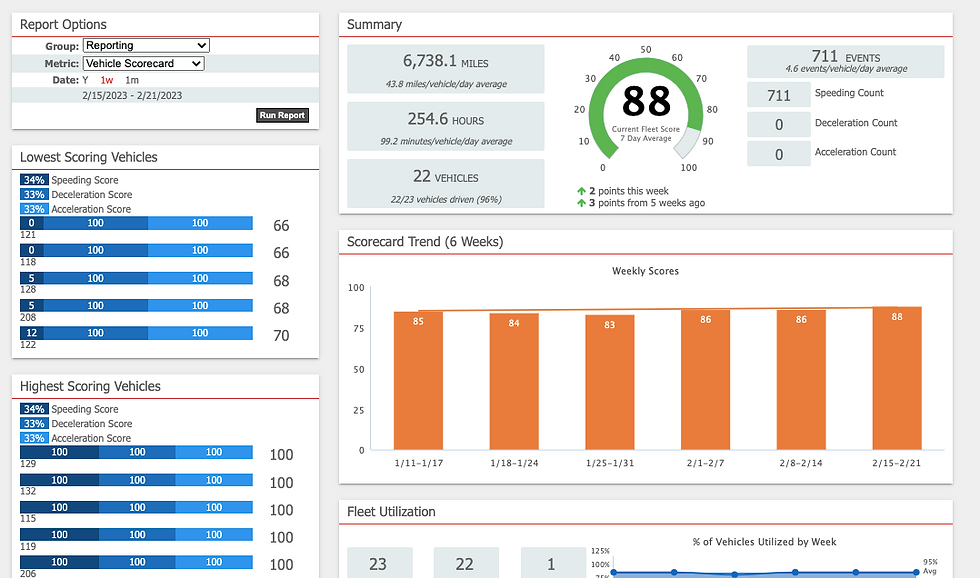Select the Y date range option
The width and height of the screenshot is (980, 578).
[x=85, y=80]
